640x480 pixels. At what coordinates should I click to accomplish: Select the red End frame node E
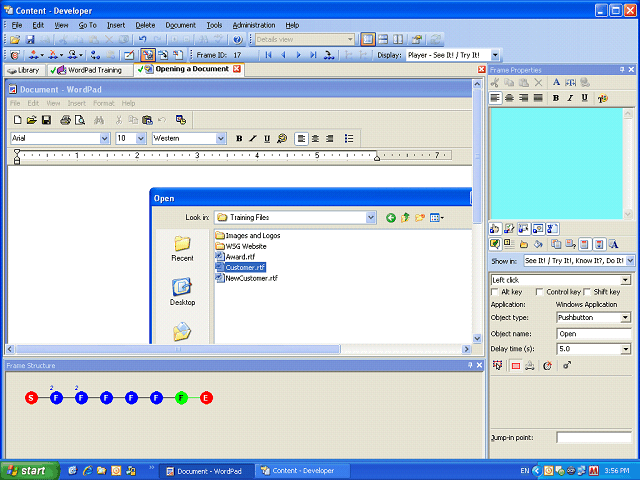tap(206, 398)
